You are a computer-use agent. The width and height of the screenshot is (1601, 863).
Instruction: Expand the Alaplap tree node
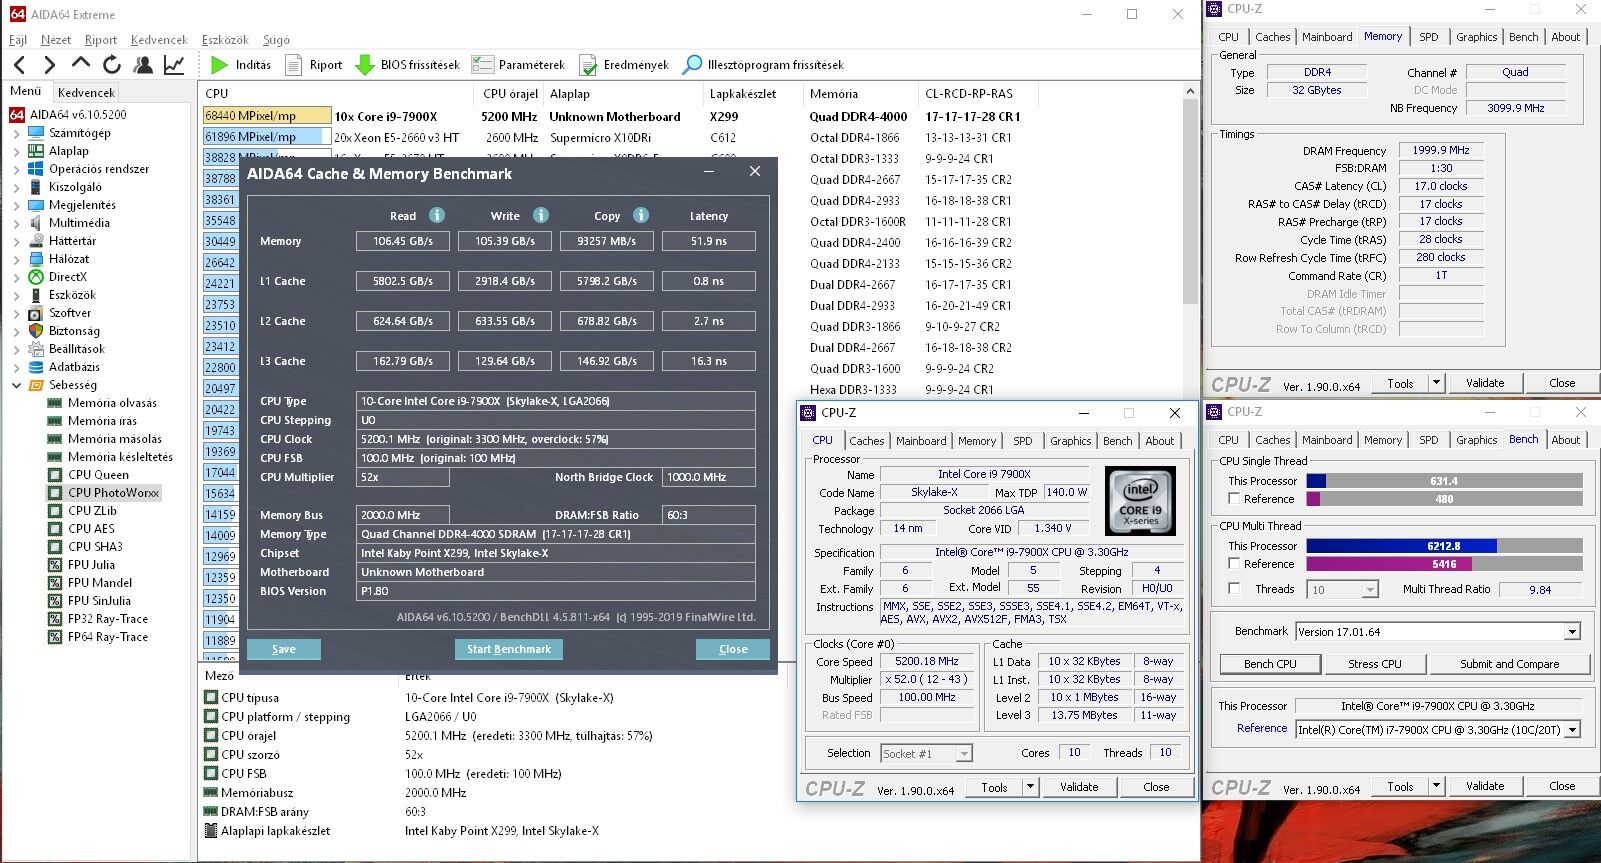point(16,151)
